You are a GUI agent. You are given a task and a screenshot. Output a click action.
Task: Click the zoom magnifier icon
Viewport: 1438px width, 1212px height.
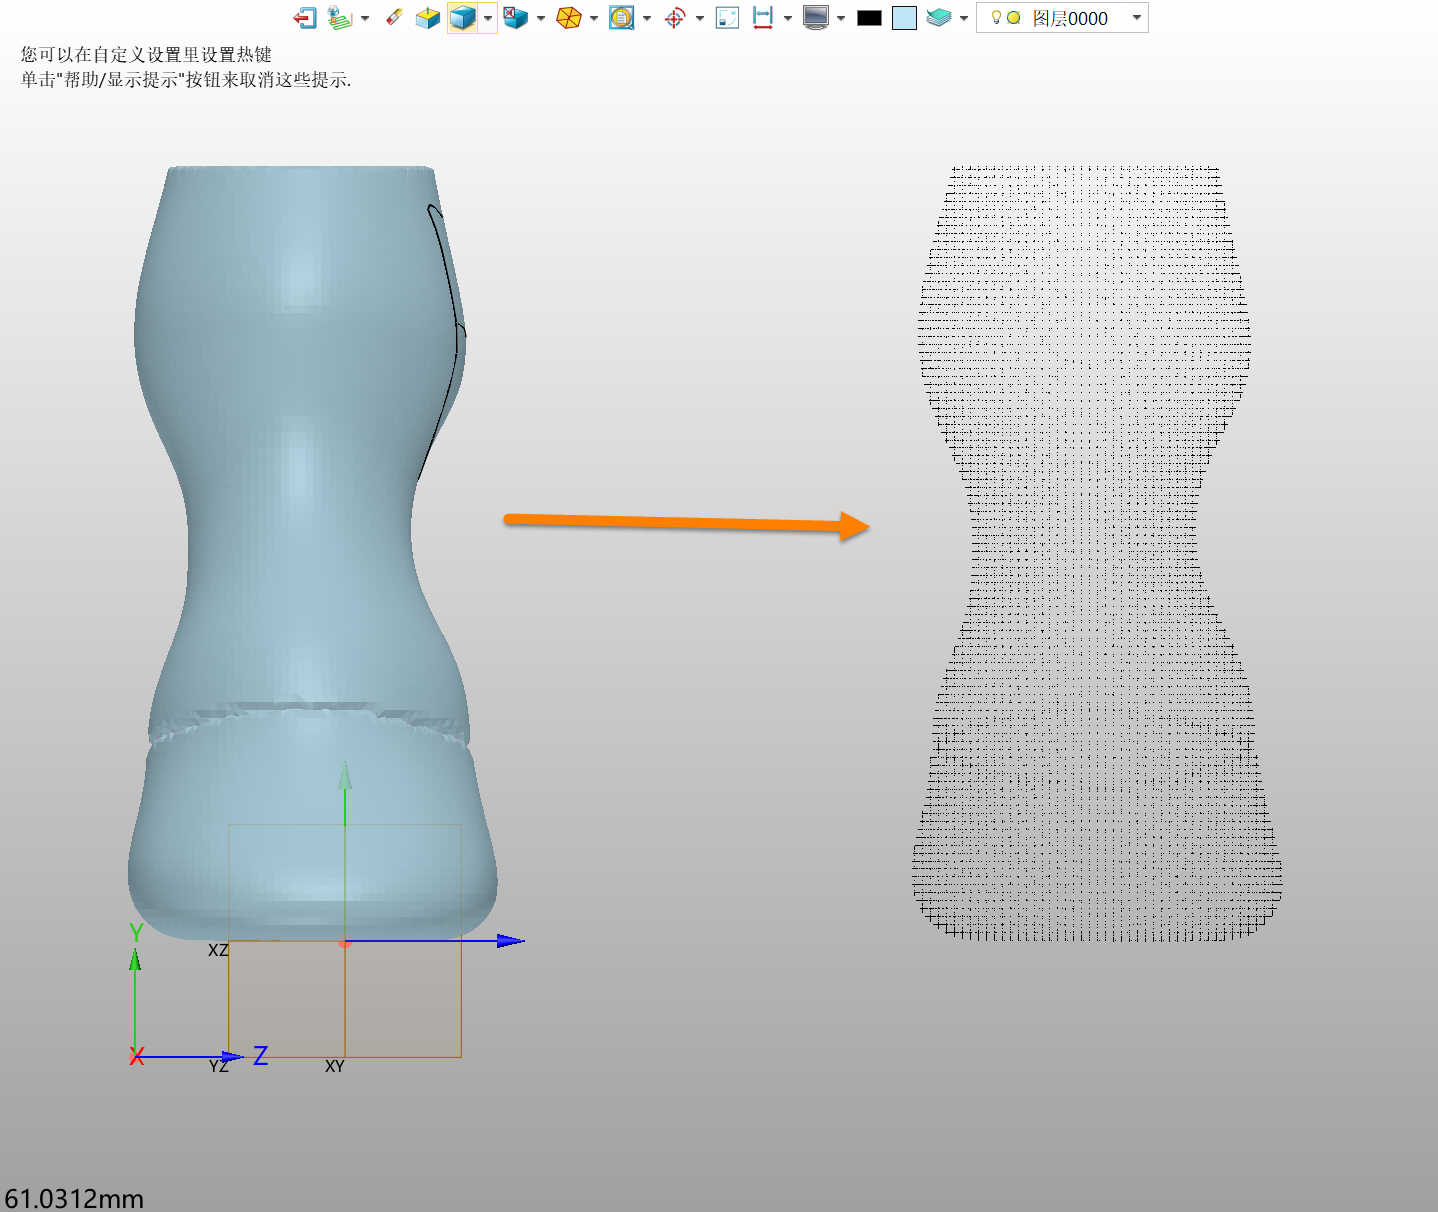(622, 18)
